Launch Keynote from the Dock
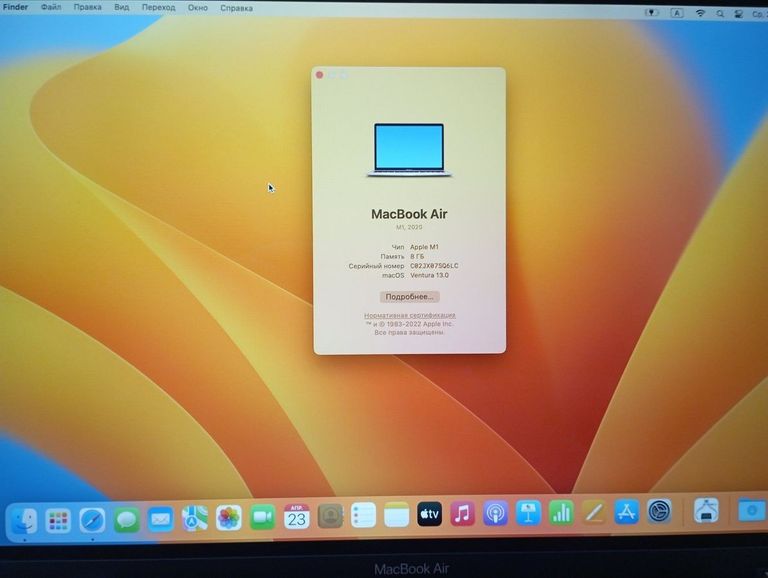 pos(528,513)
